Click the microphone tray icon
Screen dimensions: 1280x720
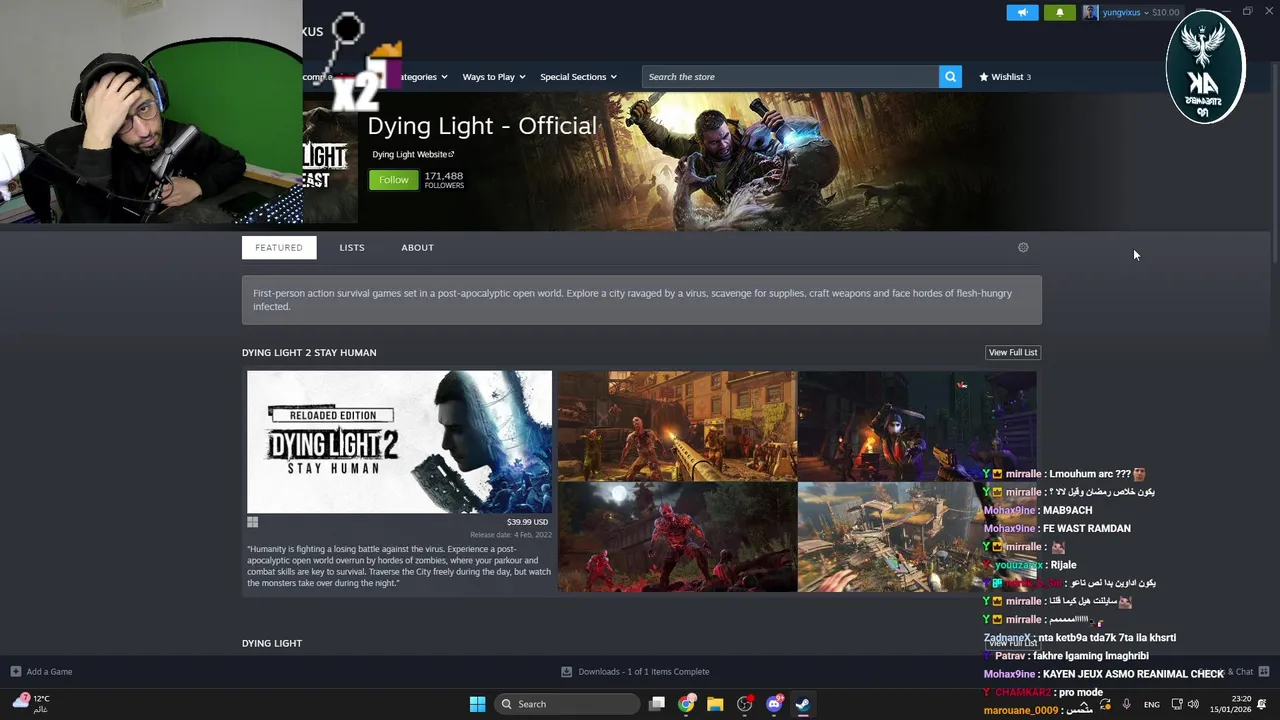(x=1126, y=704)
